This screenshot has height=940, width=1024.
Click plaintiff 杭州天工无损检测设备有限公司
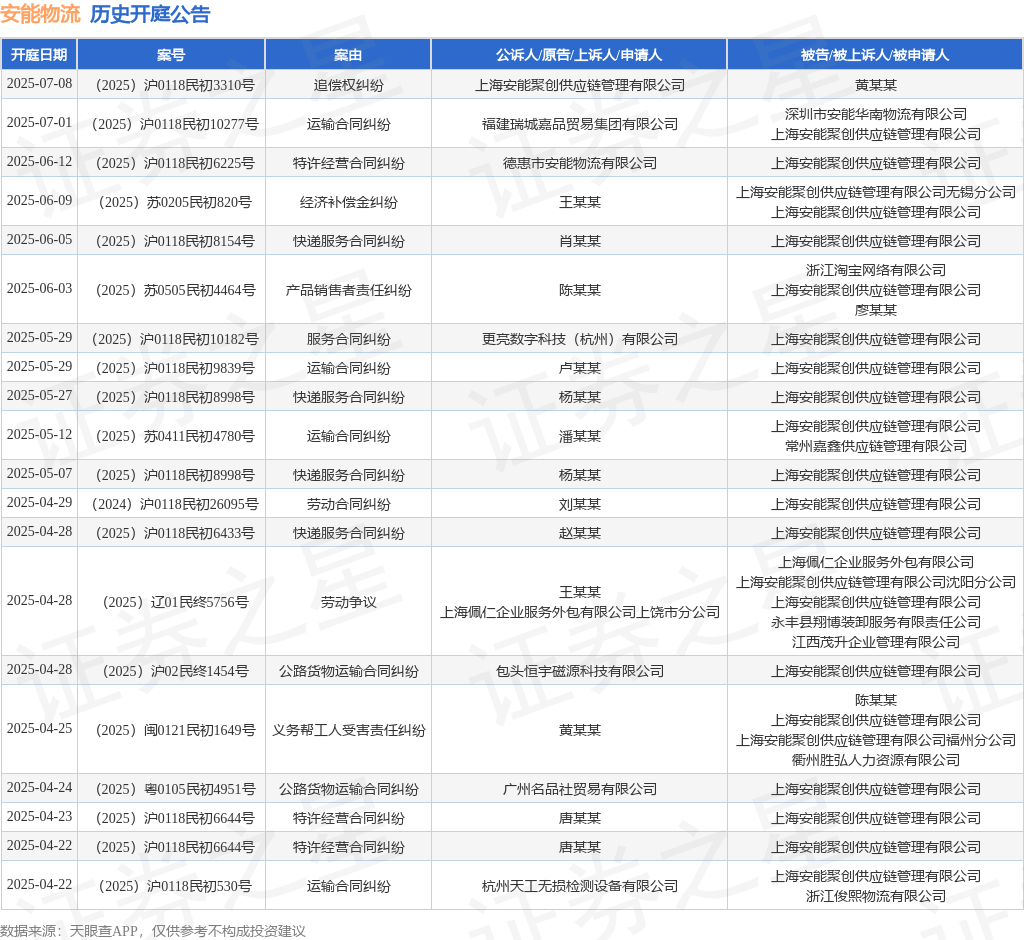click(x=580, y=886)
